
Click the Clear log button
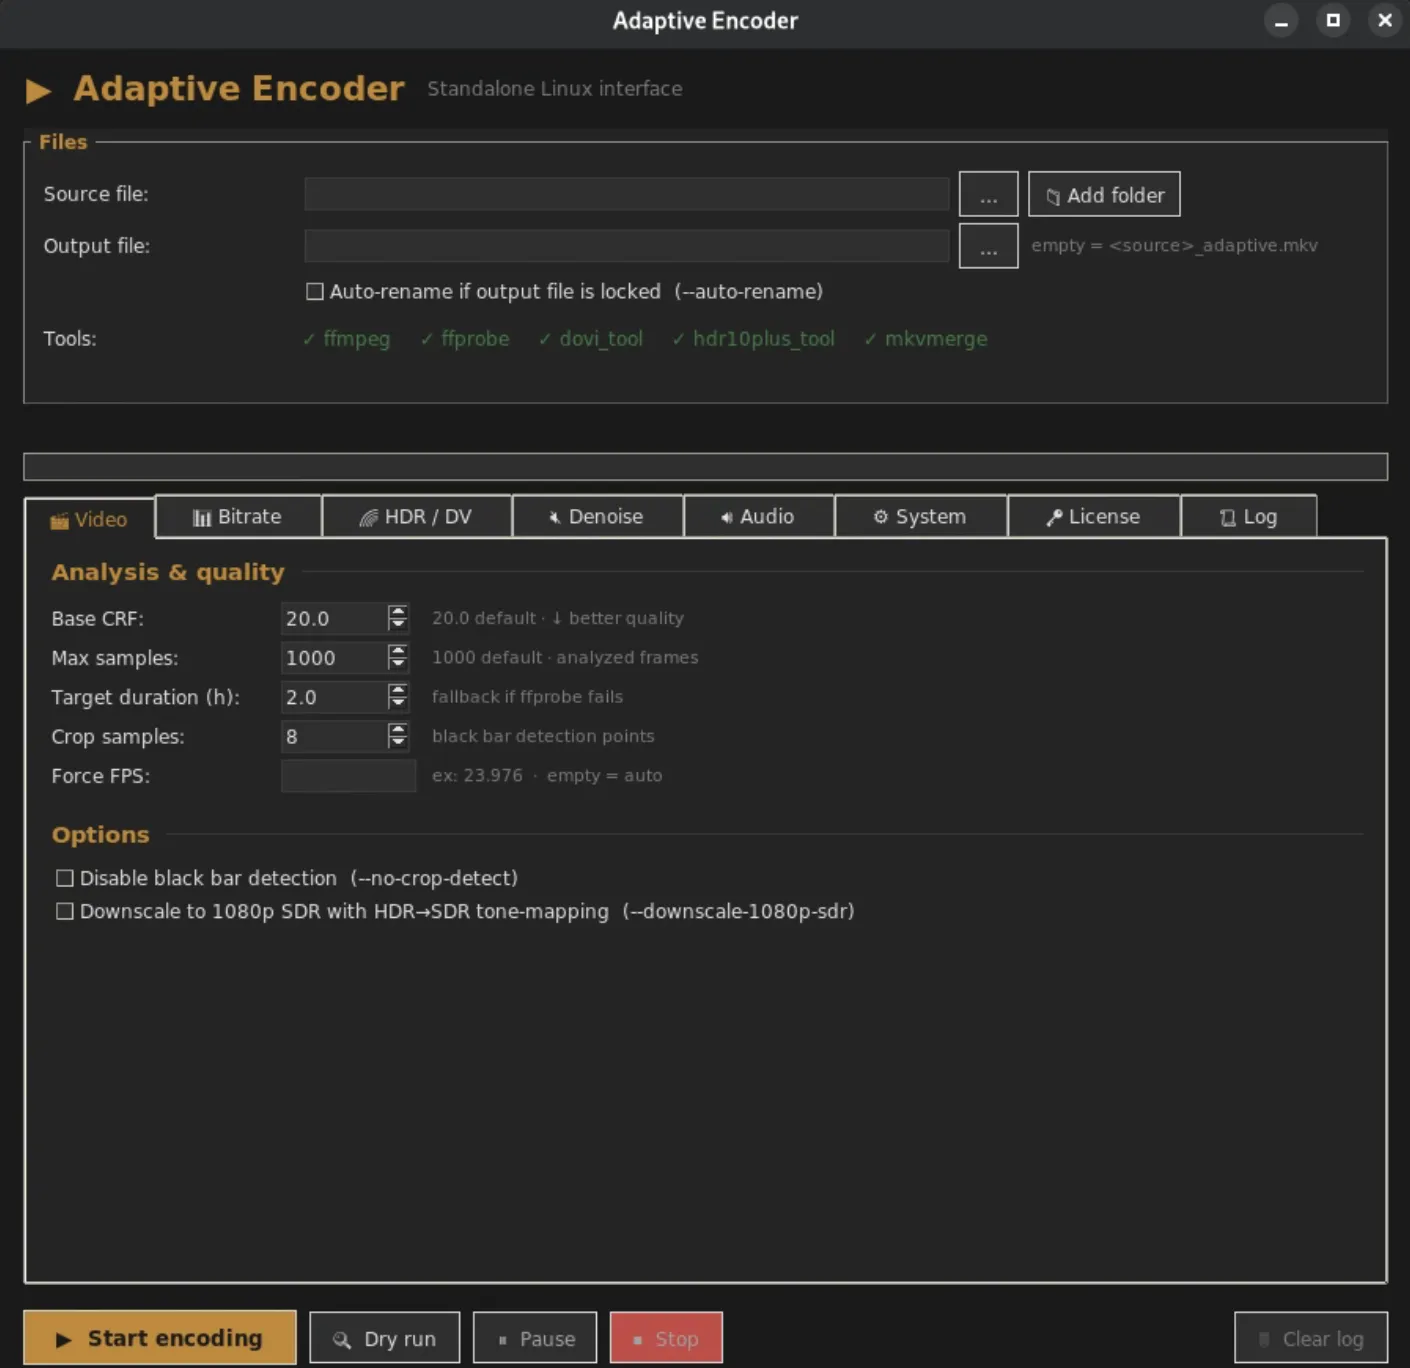click(1311, 1338)
